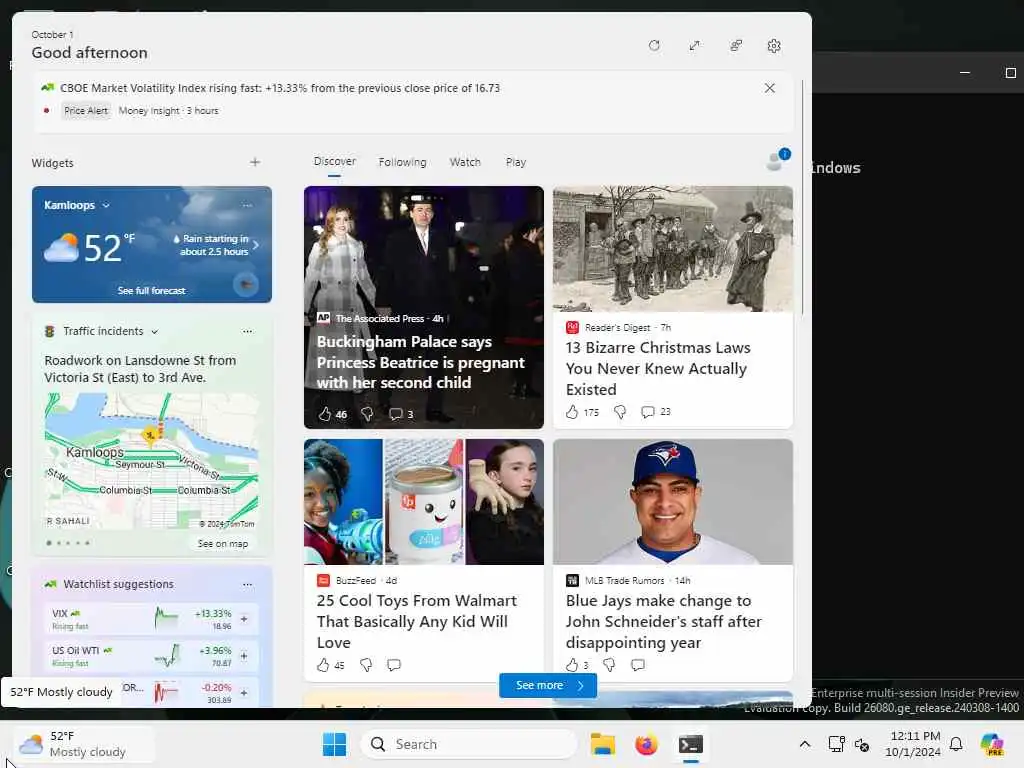1024x768 pixels.
Task: Expand Traffic incidents dropdown
Action: (155, 332)
